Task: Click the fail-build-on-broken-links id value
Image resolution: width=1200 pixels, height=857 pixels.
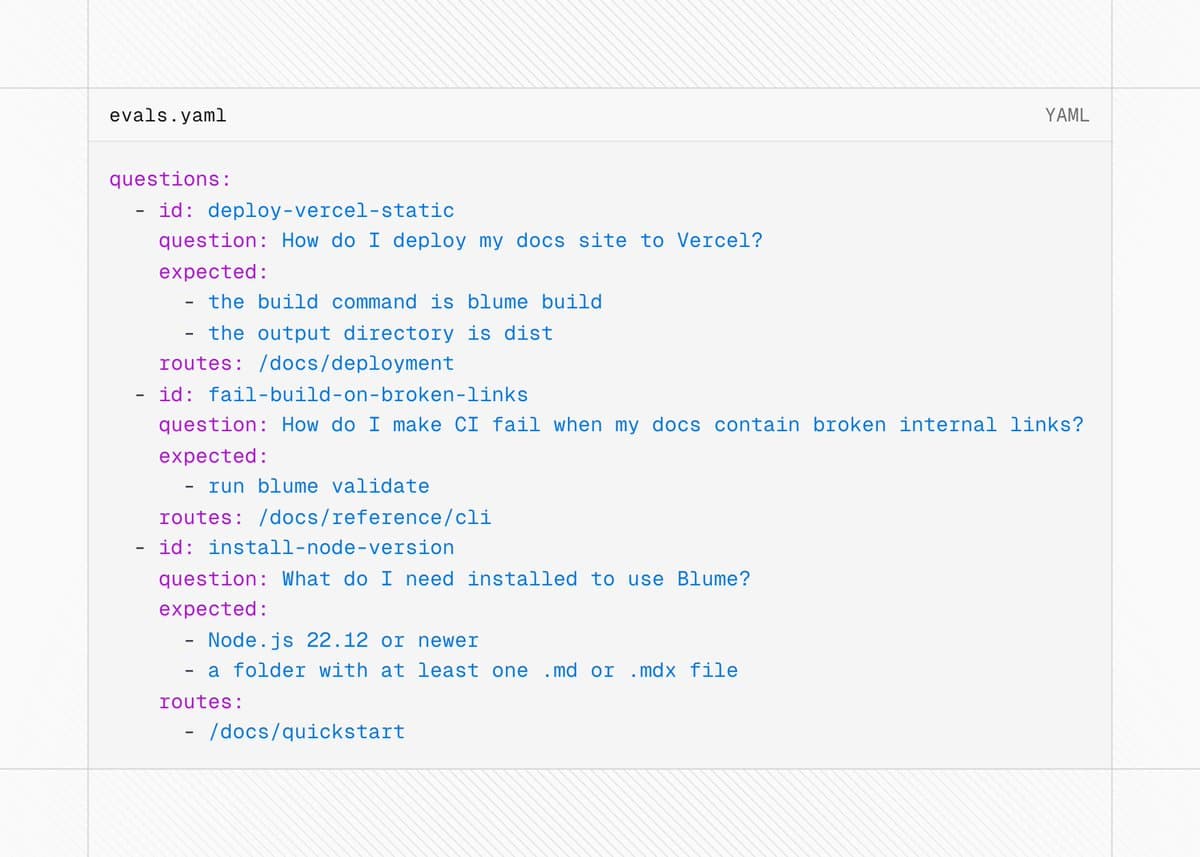Action: pyautogui.click(x=368, y=394)
